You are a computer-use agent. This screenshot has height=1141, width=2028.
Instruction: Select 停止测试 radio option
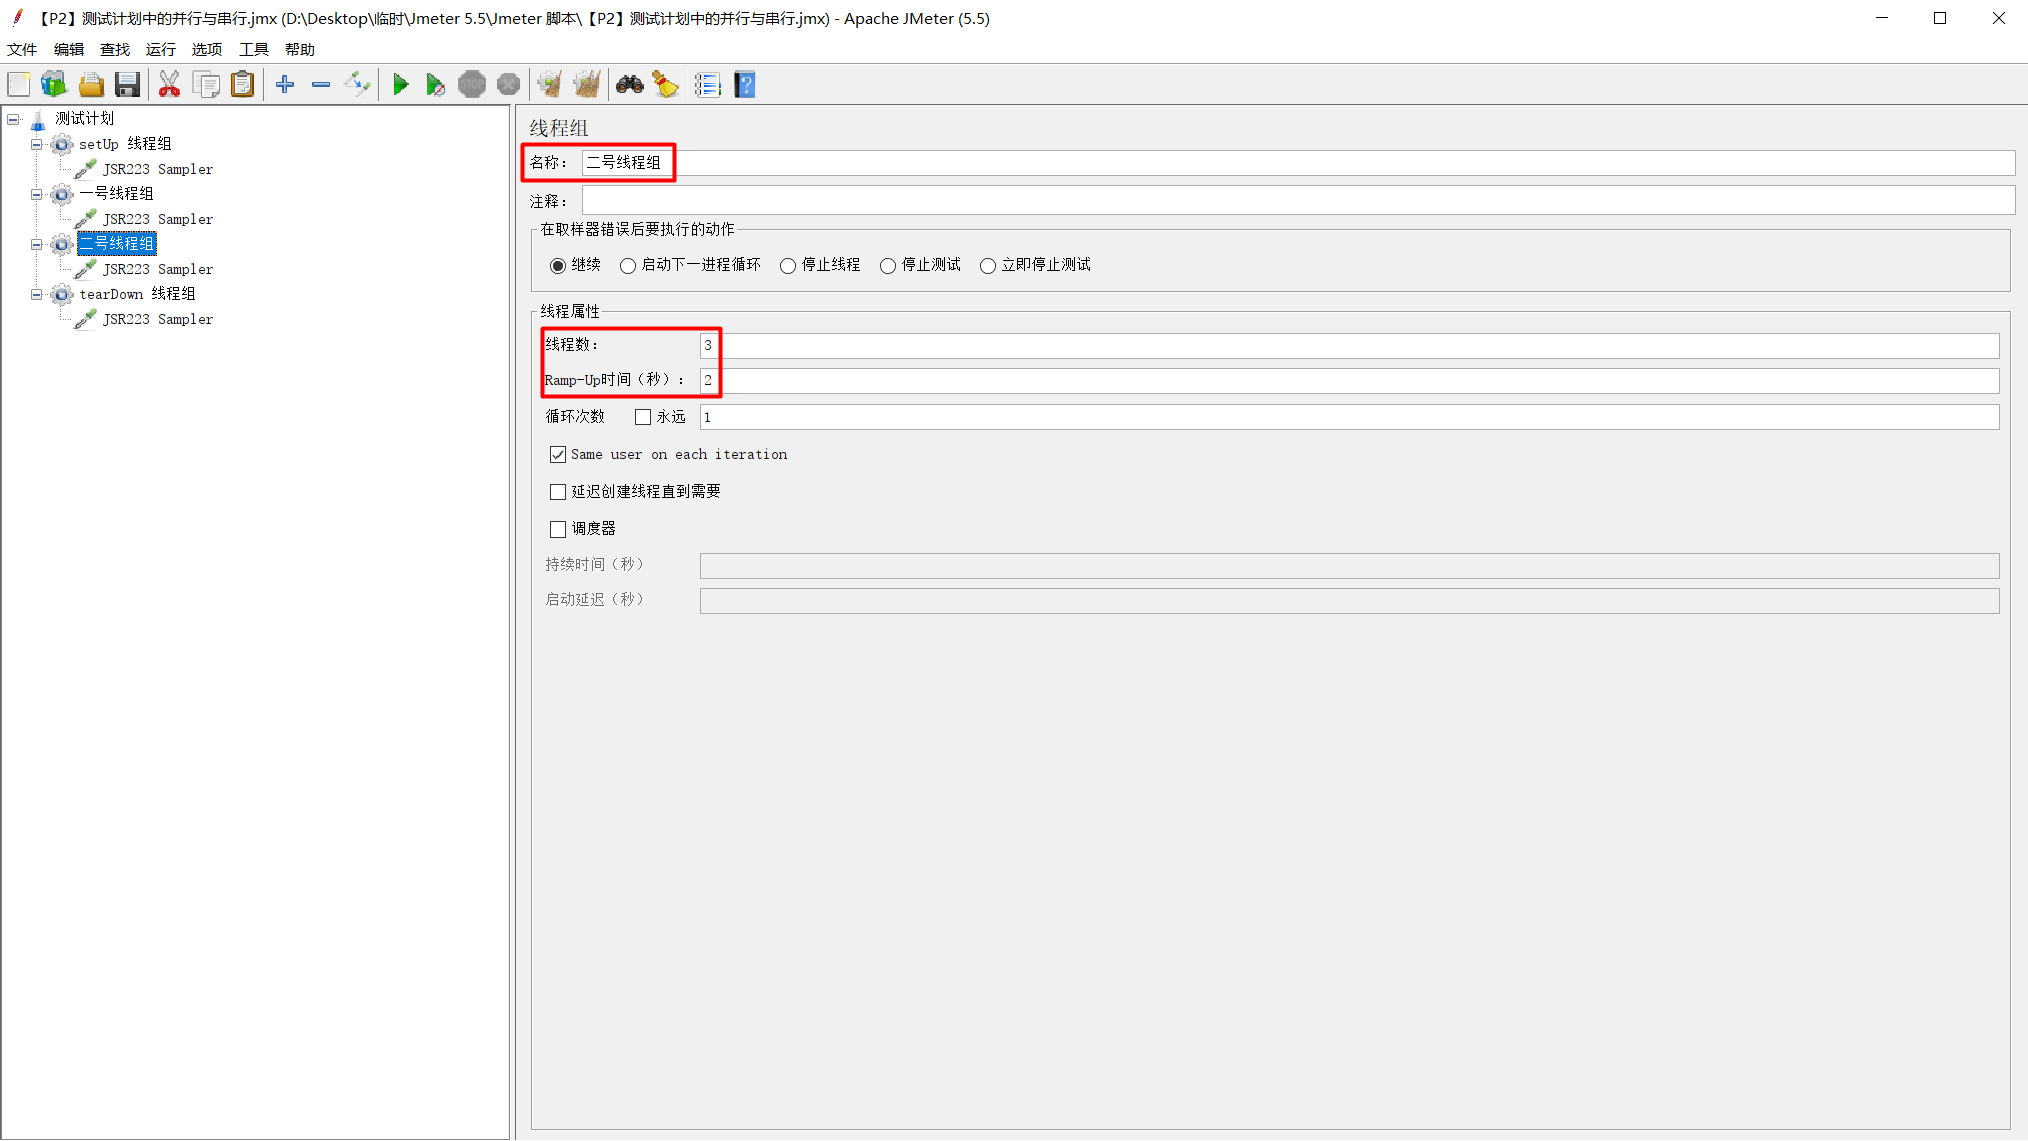888,266
